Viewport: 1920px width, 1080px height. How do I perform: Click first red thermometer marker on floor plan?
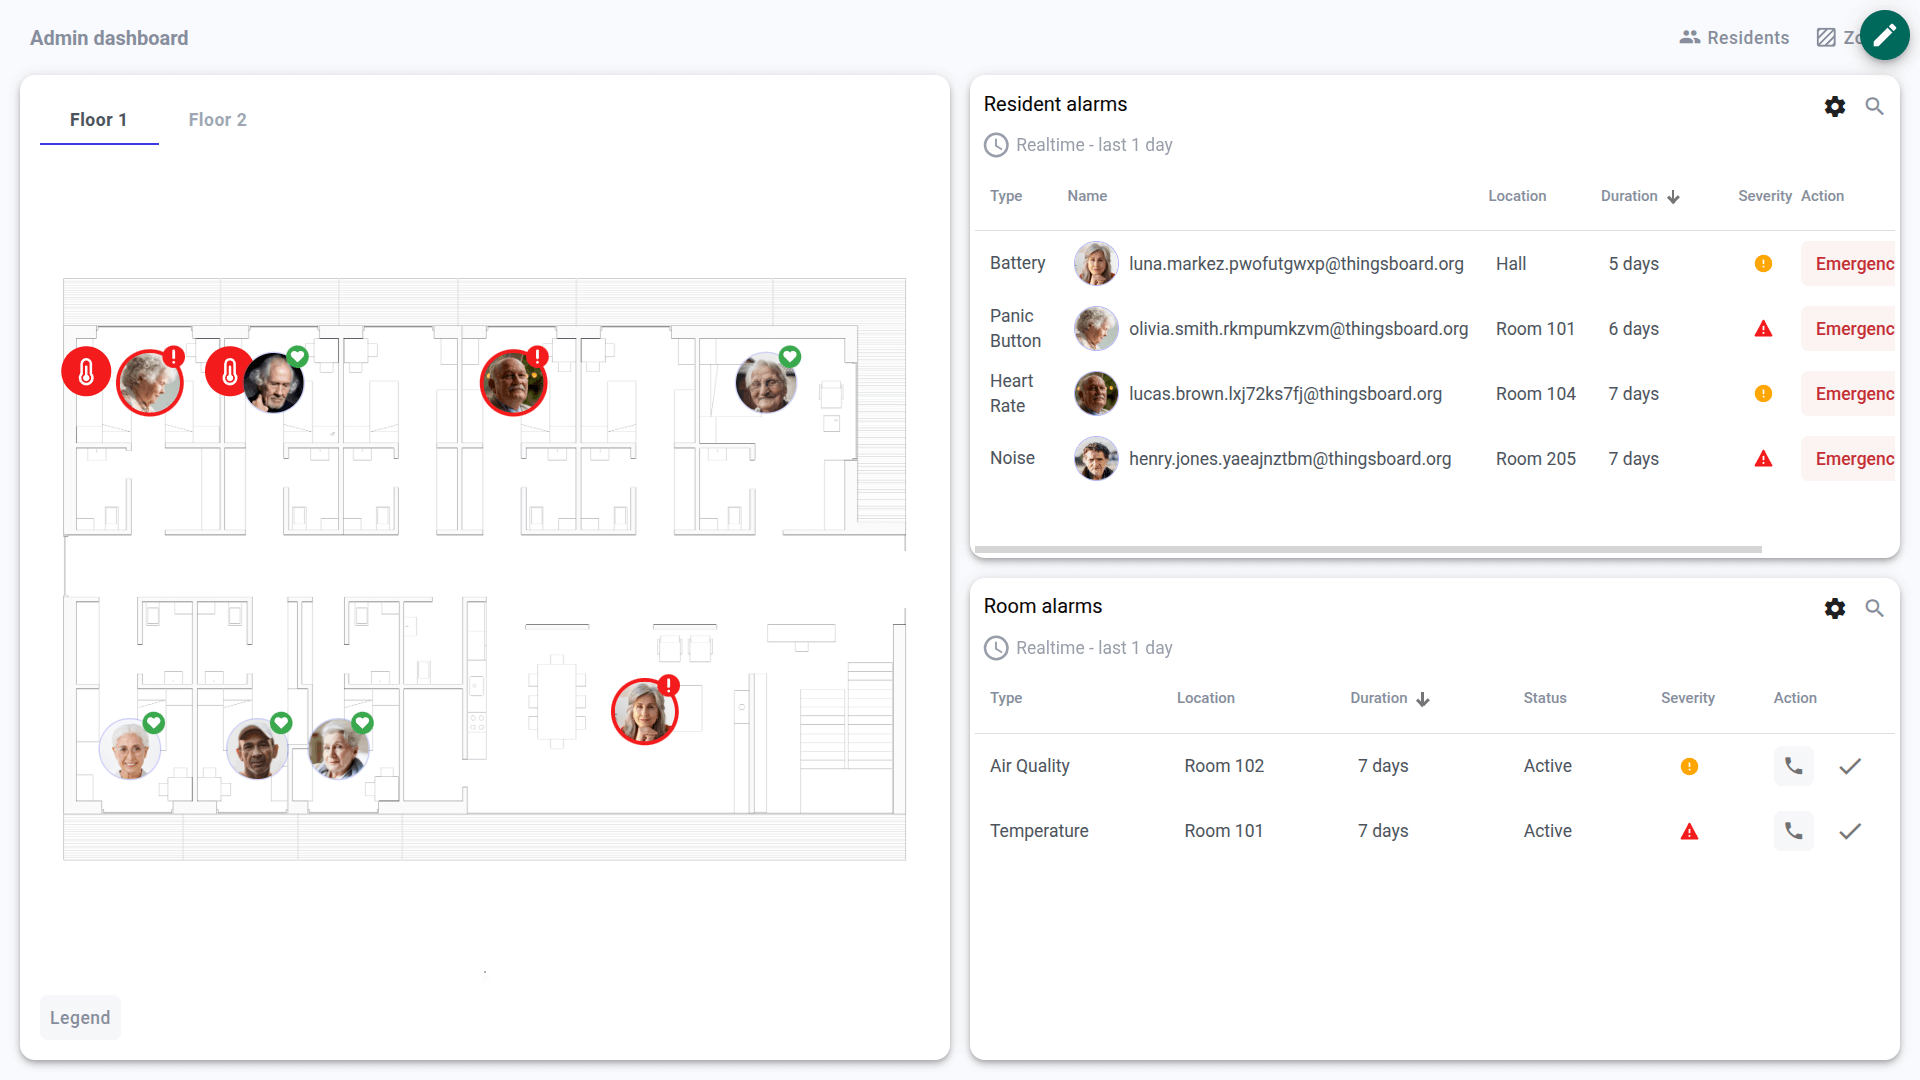click(86, 372)
